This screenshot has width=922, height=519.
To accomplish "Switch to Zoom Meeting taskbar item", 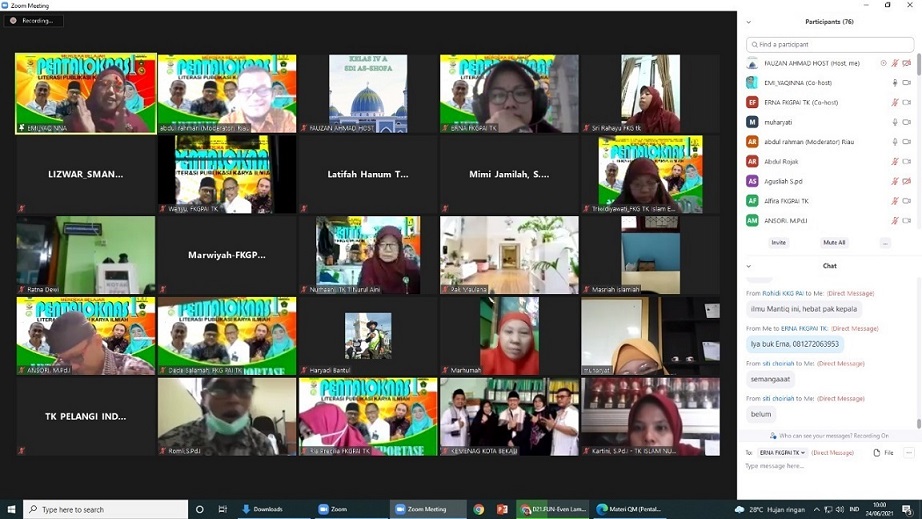I will click(x=427, y=509).
